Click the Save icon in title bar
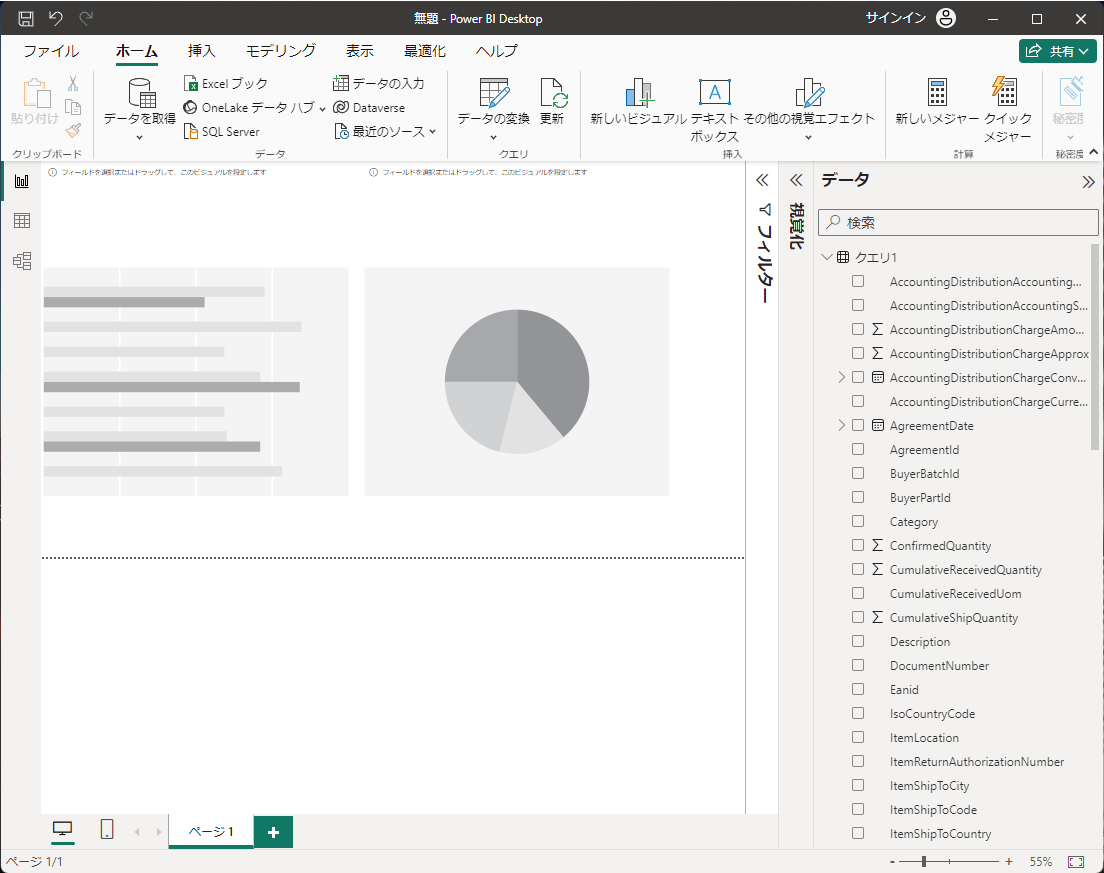This screenshot has width=1104, height=873. point(25,18)
